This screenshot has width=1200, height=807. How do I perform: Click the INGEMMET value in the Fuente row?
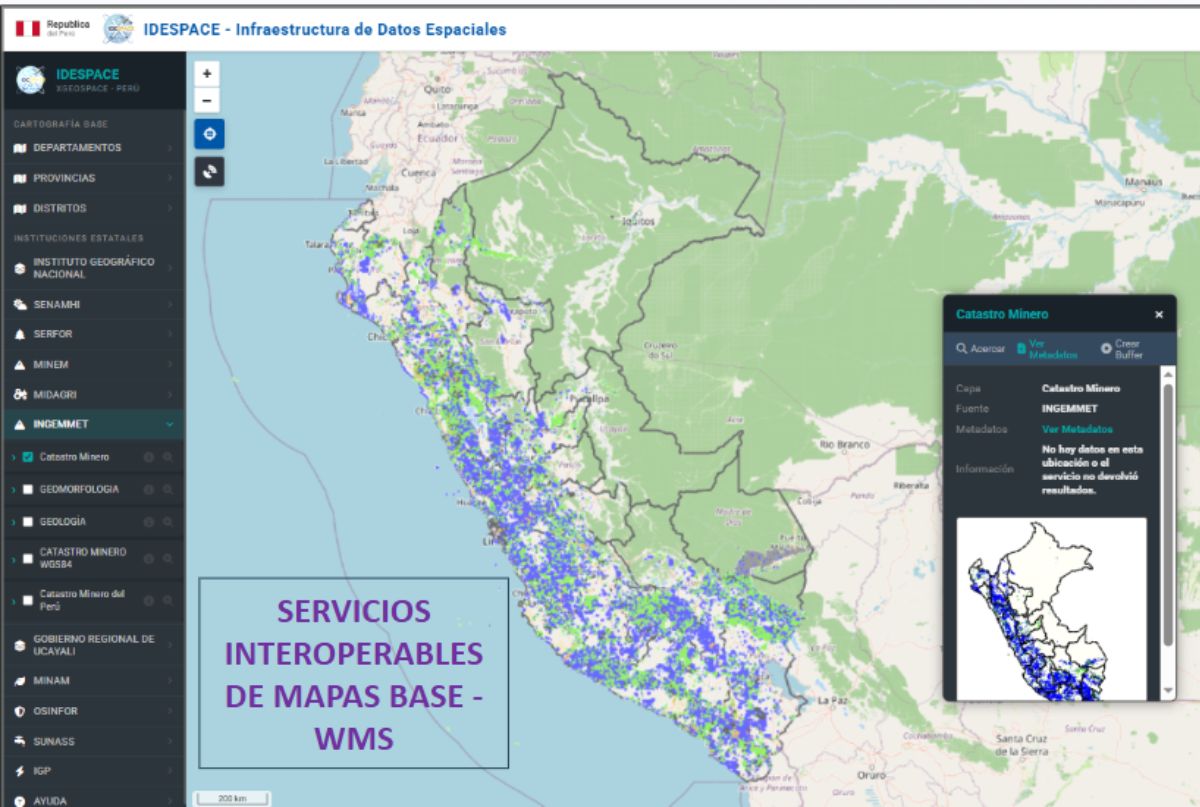coord(1069,408)
